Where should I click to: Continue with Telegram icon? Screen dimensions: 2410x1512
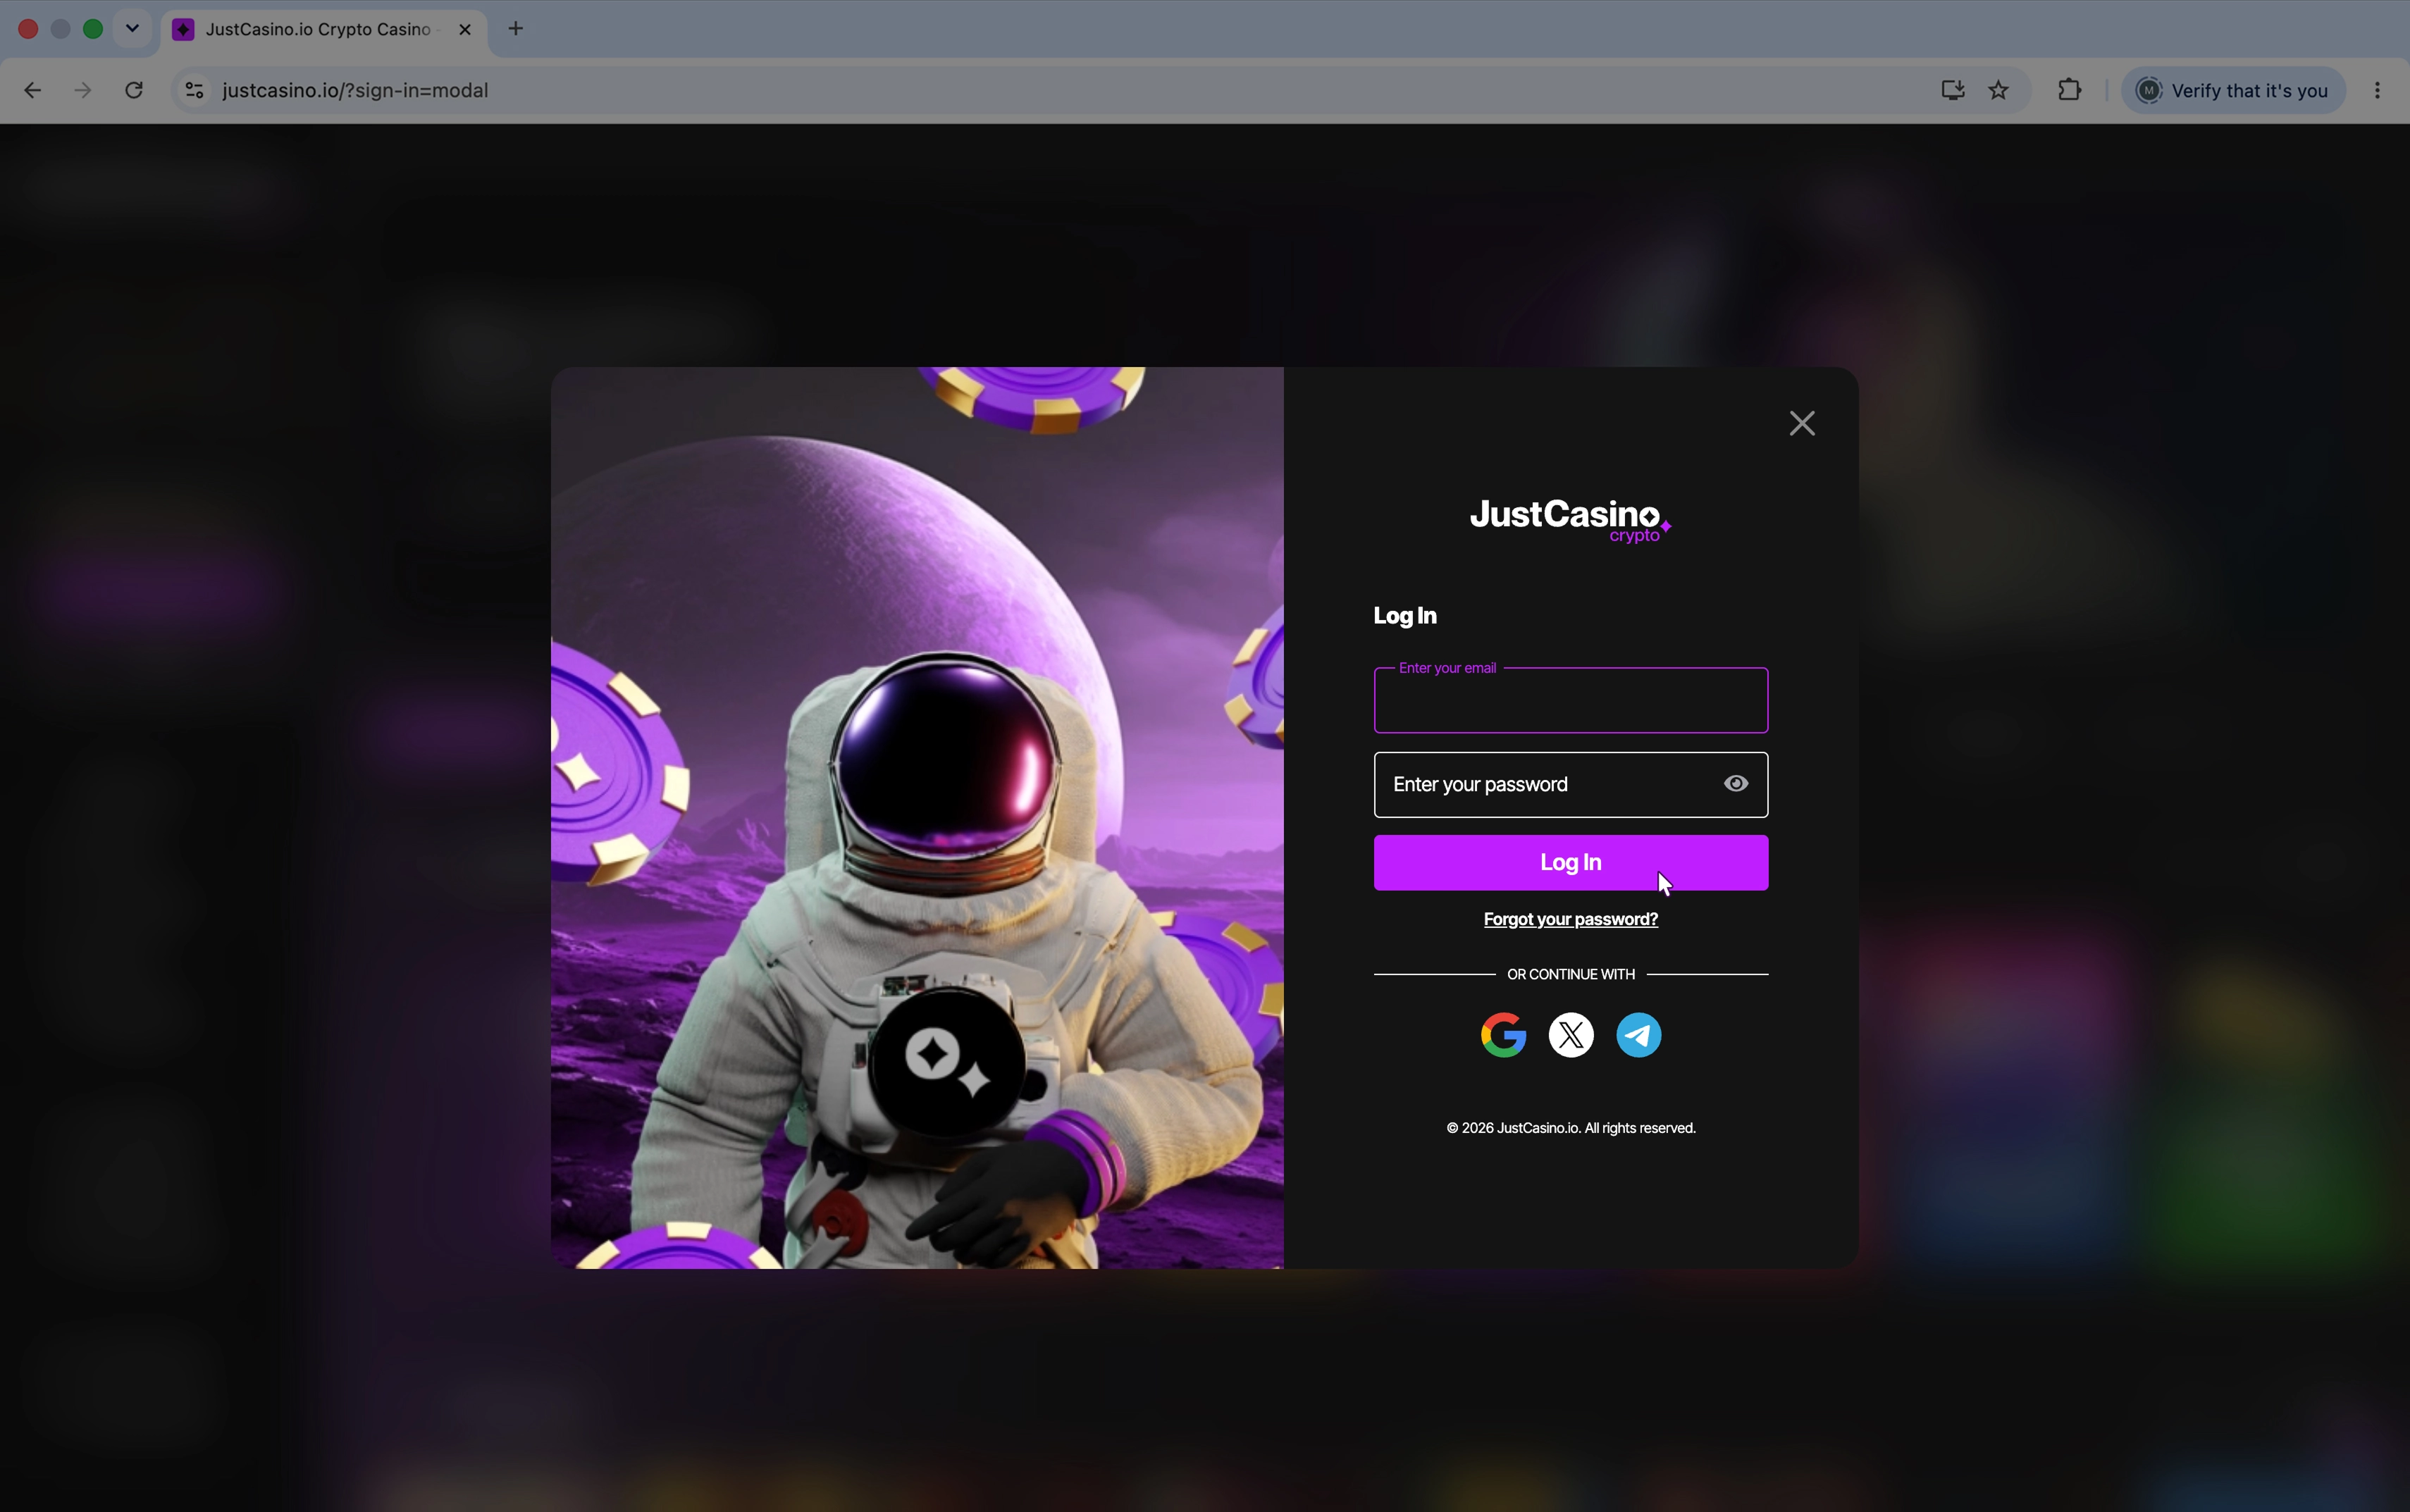[x=1639, y=1034]
